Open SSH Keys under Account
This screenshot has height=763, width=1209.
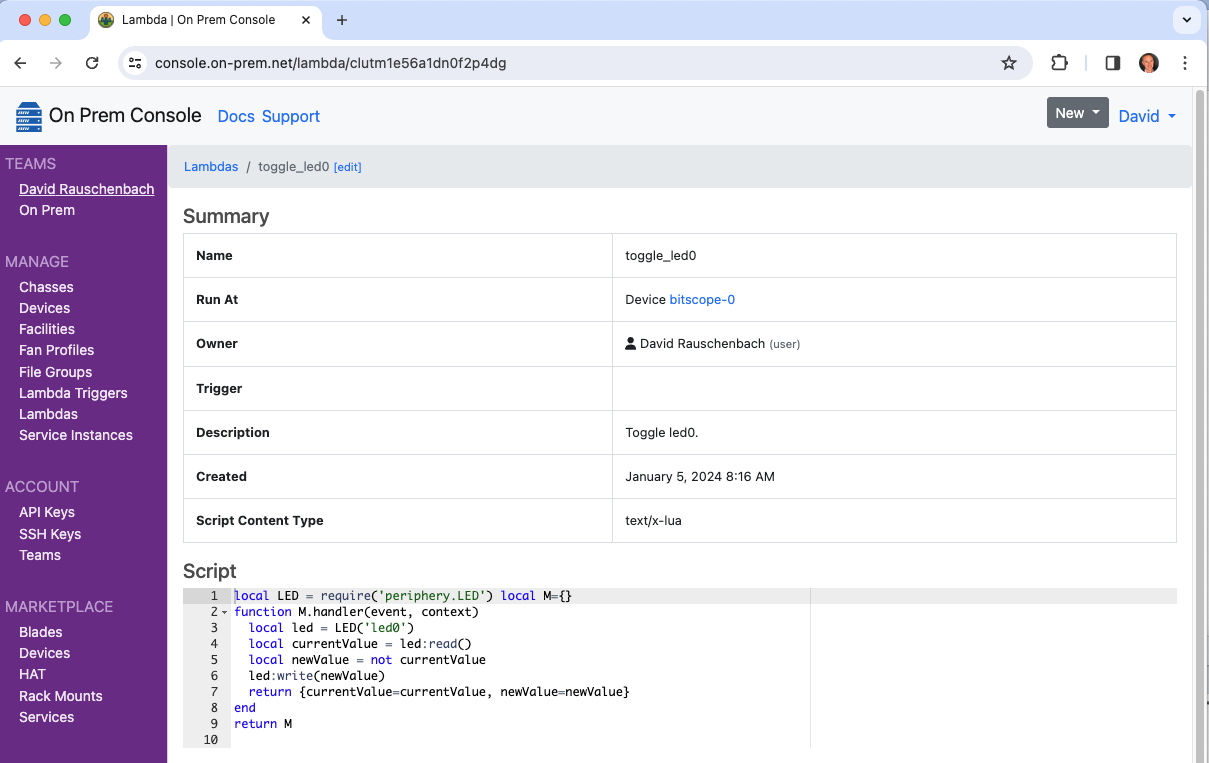pyautogui.click(x=50, y=534)
